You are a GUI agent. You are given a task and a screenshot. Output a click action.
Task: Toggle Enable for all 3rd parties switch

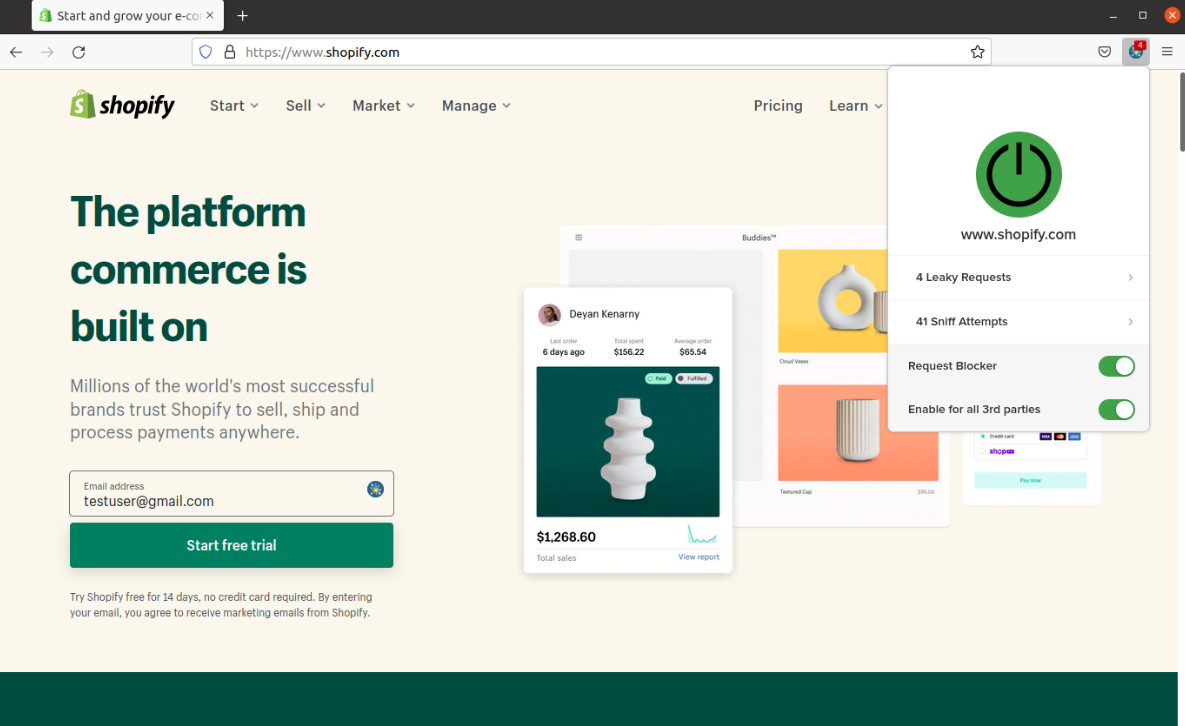point(1116,409)
